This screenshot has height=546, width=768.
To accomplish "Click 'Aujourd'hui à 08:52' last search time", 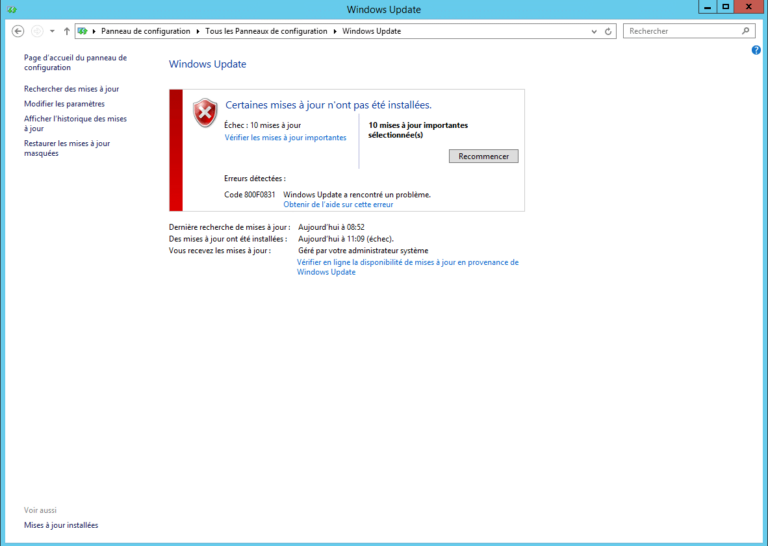I will pos(331,227).
